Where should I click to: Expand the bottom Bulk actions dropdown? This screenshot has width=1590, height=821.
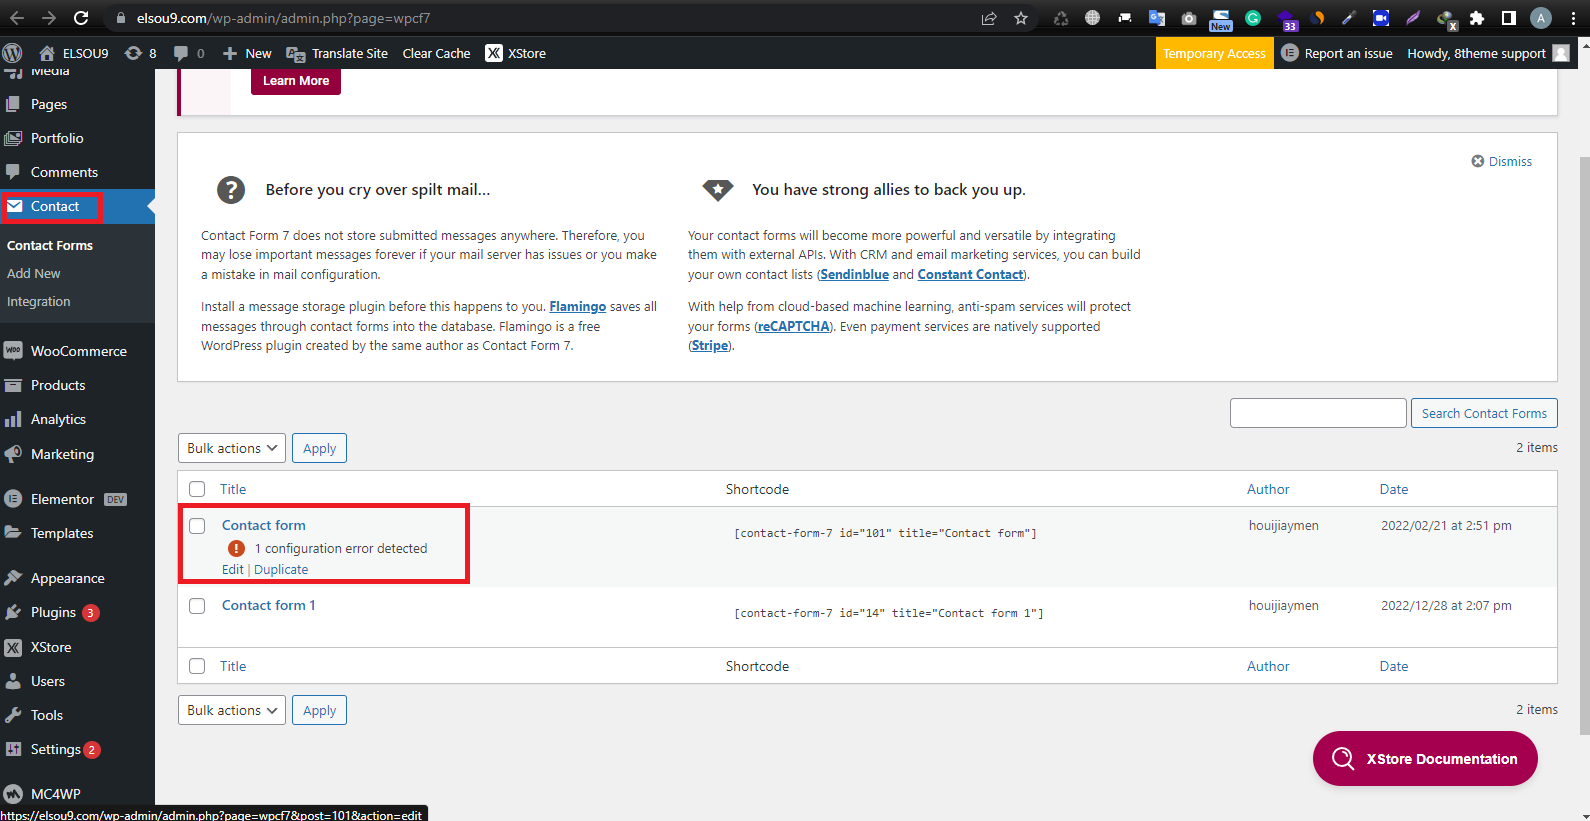pos(232,710)
